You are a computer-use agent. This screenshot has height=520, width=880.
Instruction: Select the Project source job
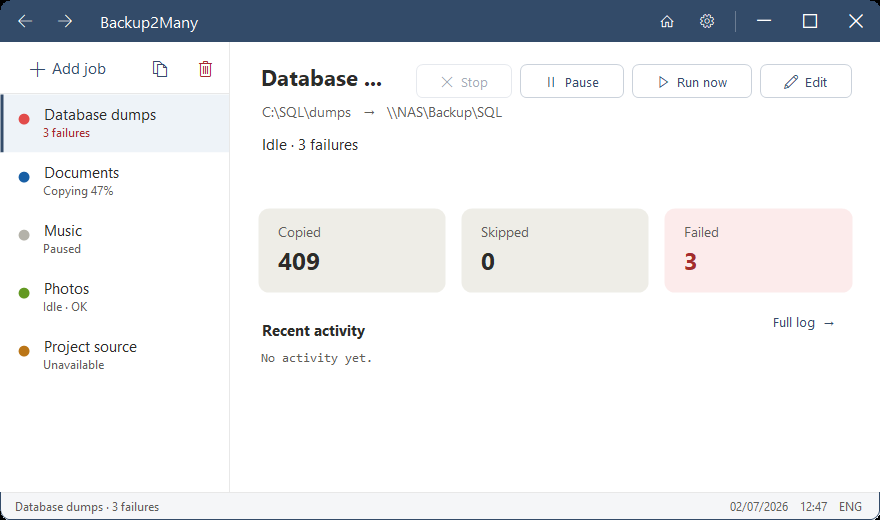[115, 355]
